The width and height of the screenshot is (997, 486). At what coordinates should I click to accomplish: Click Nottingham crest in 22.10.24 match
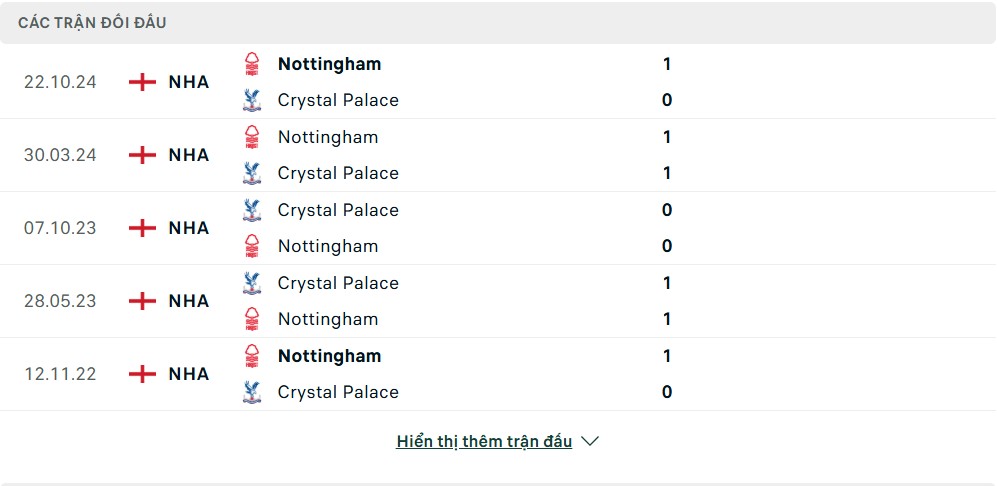(x=252, y=64)
